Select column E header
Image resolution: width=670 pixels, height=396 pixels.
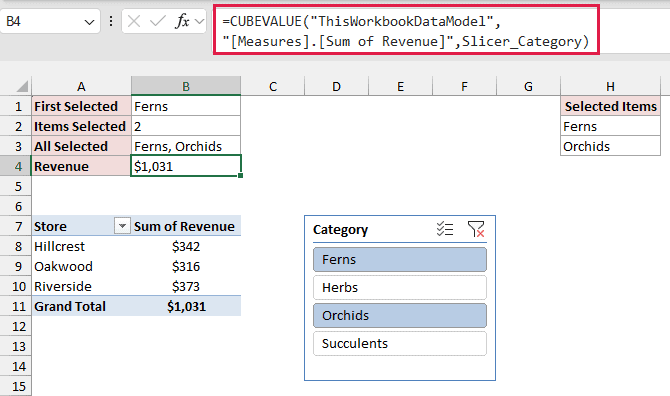coord(400,87)
